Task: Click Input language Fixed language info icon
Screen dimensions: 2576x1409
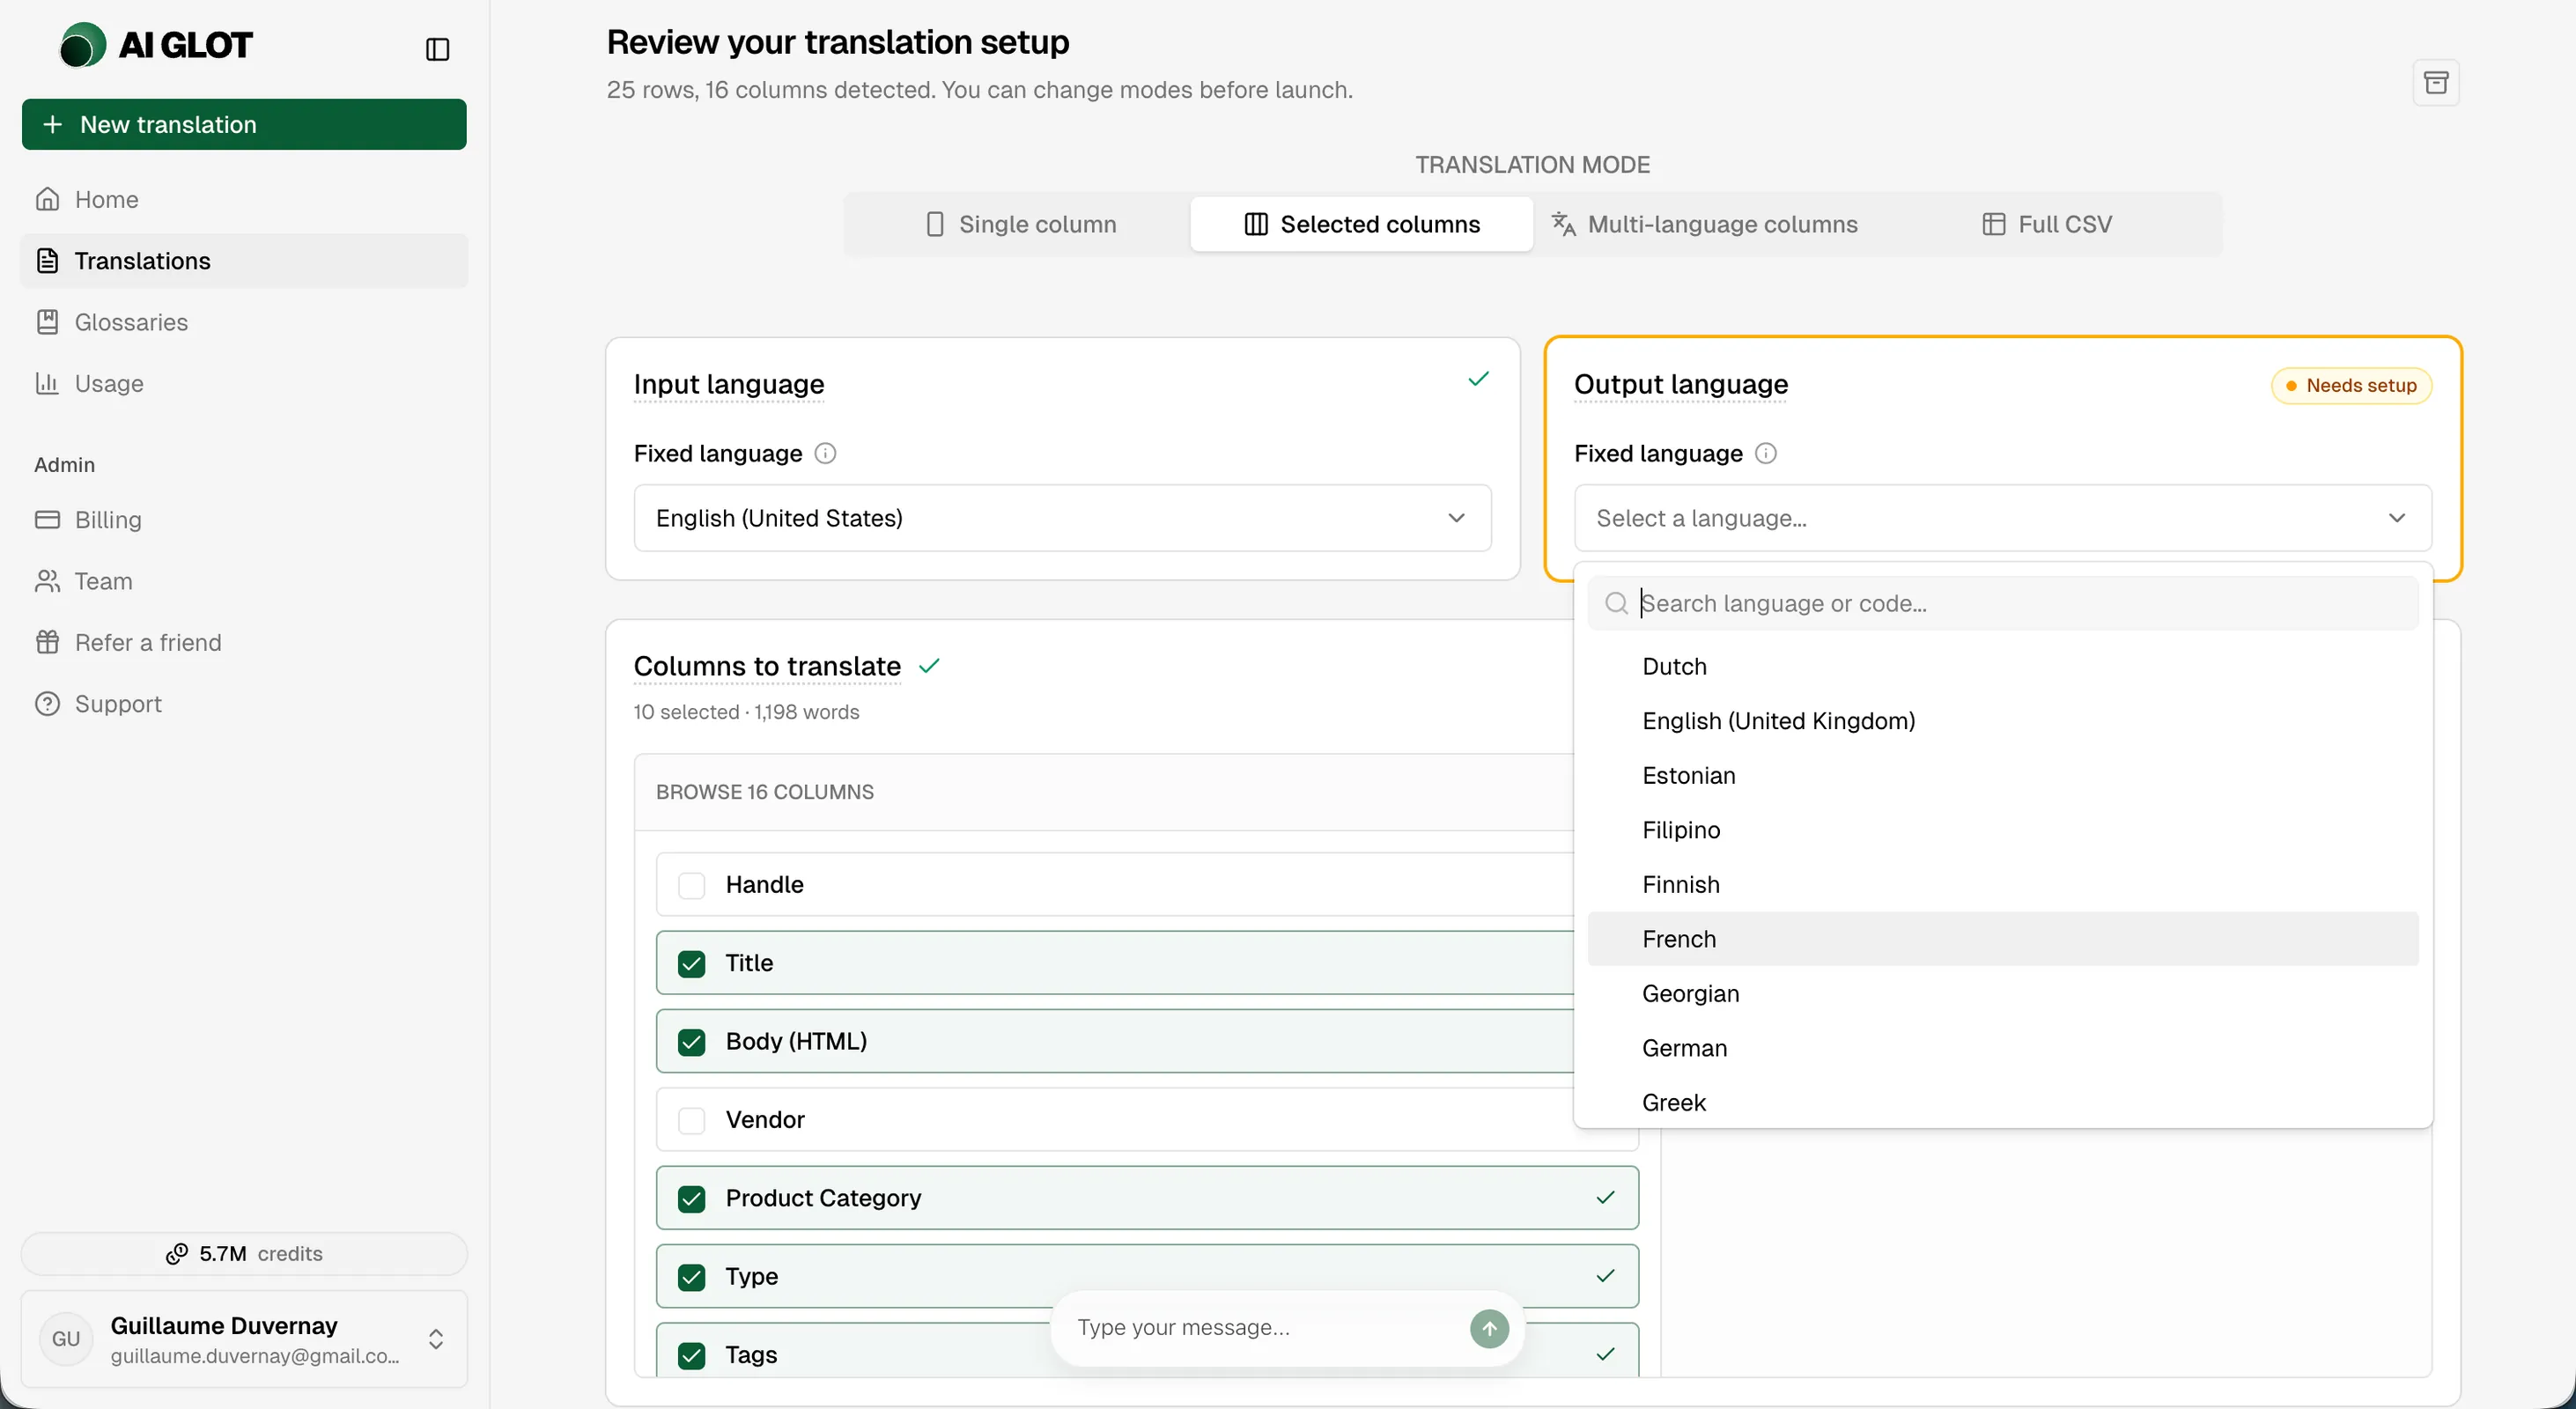Action: [x=825, y=454]
